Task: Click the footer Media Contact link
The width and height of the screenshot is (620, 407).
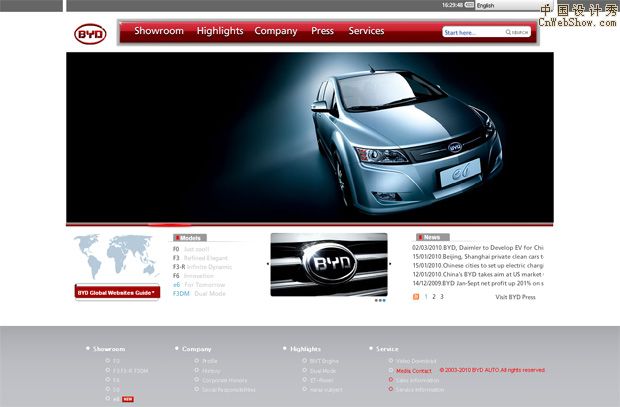Action: (x=414, y=371)
